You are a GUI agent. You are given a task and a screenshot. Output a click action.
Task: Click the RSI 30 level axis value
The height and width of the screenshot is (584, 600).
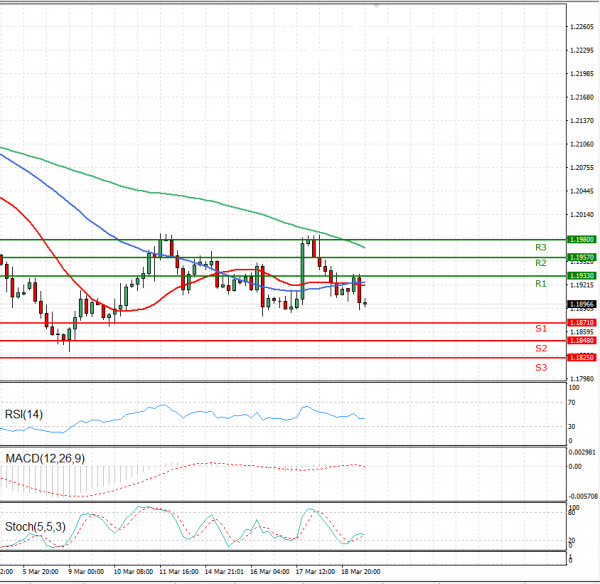(x=572, y=426)
